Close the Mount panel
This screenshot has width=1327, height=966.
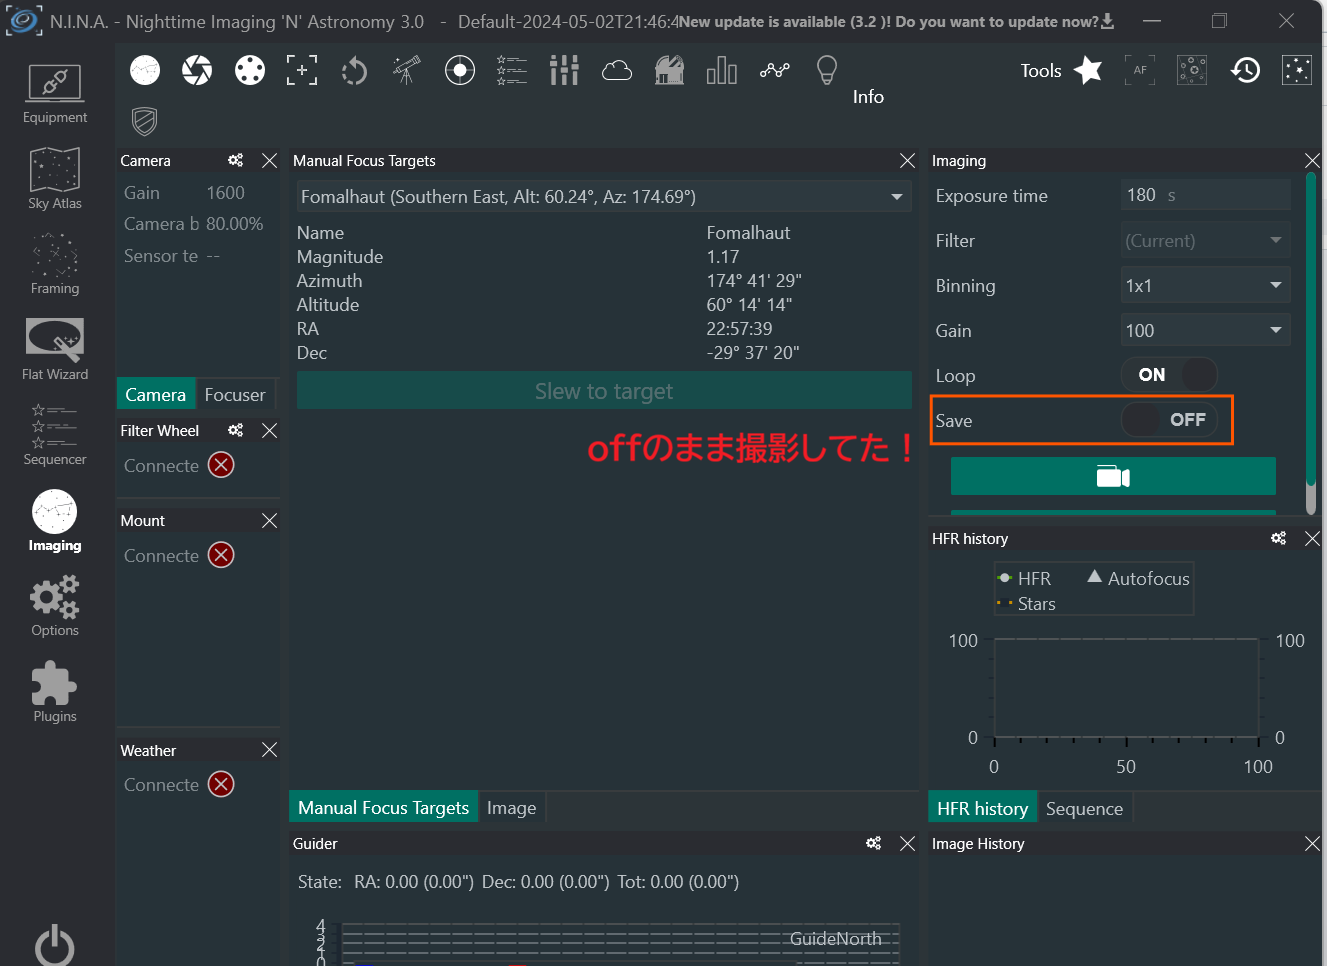[x=269, y=520]
